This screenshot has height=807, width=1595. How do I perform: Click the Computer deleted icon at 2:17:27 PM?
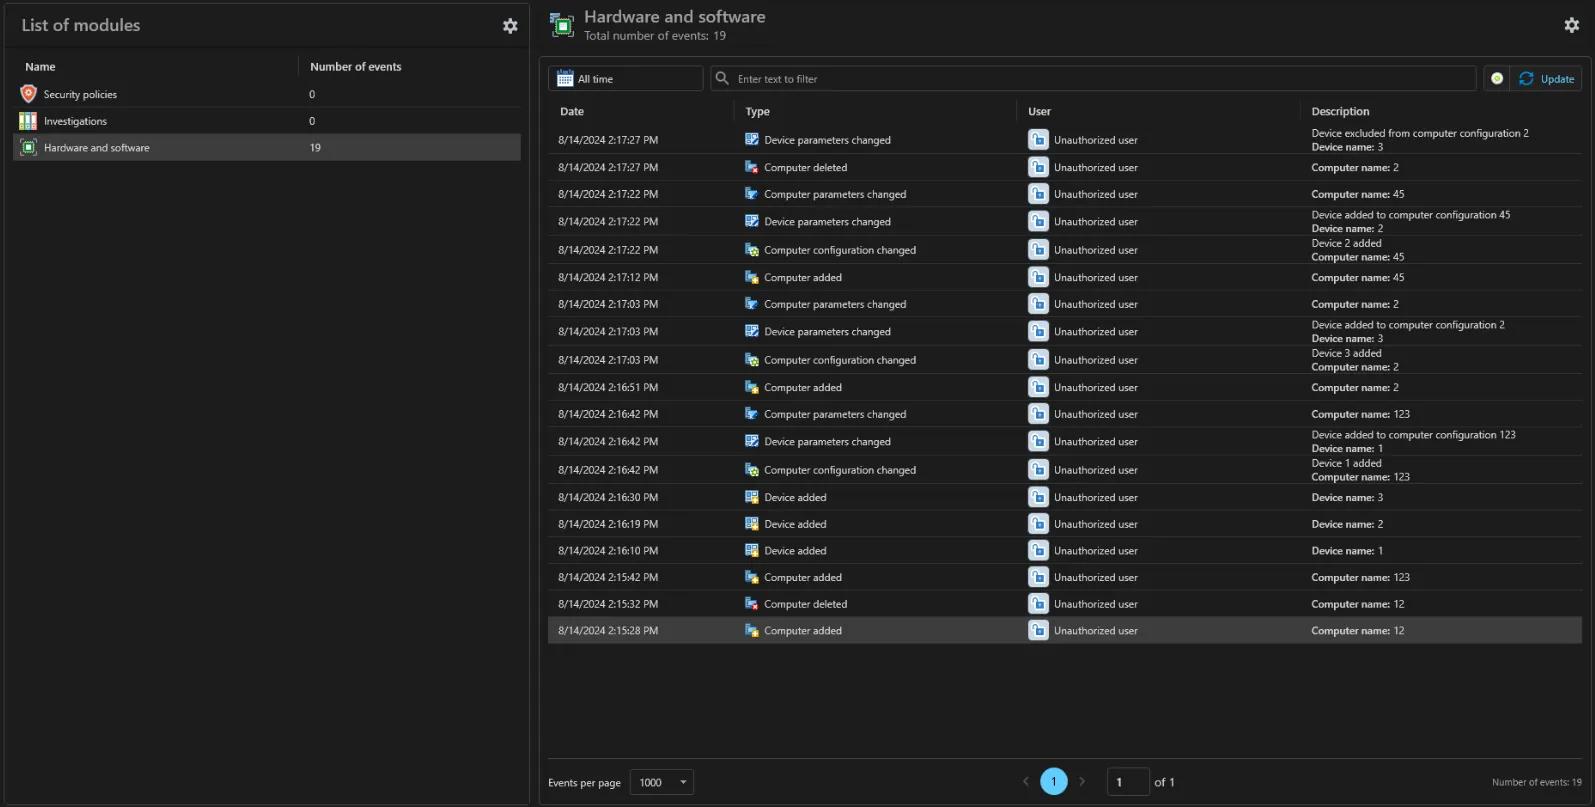[752, 167]
